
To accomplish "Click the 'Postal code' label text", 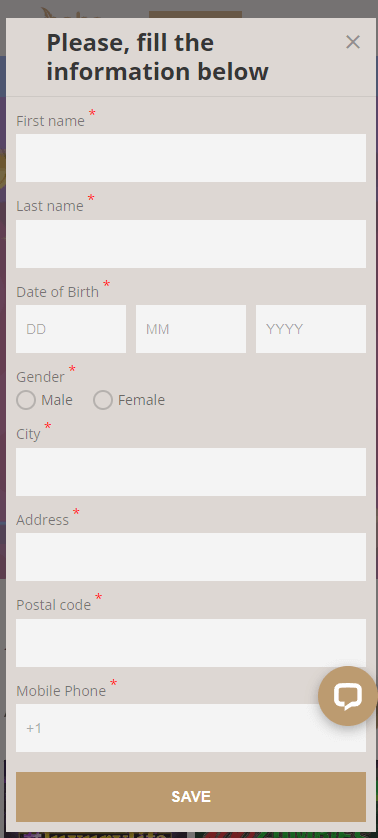I will (x=53, y=605).
